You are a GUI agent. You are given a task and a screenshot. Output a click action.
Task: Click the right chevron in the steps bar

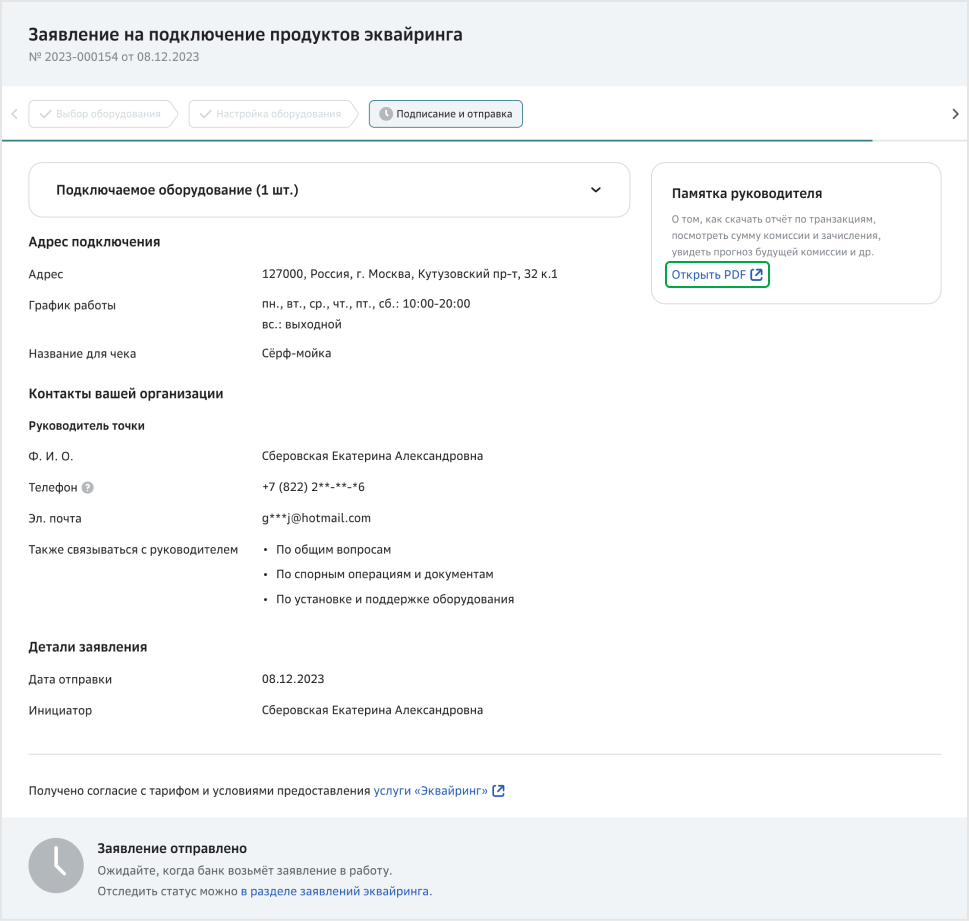click(x=955, y=113)
